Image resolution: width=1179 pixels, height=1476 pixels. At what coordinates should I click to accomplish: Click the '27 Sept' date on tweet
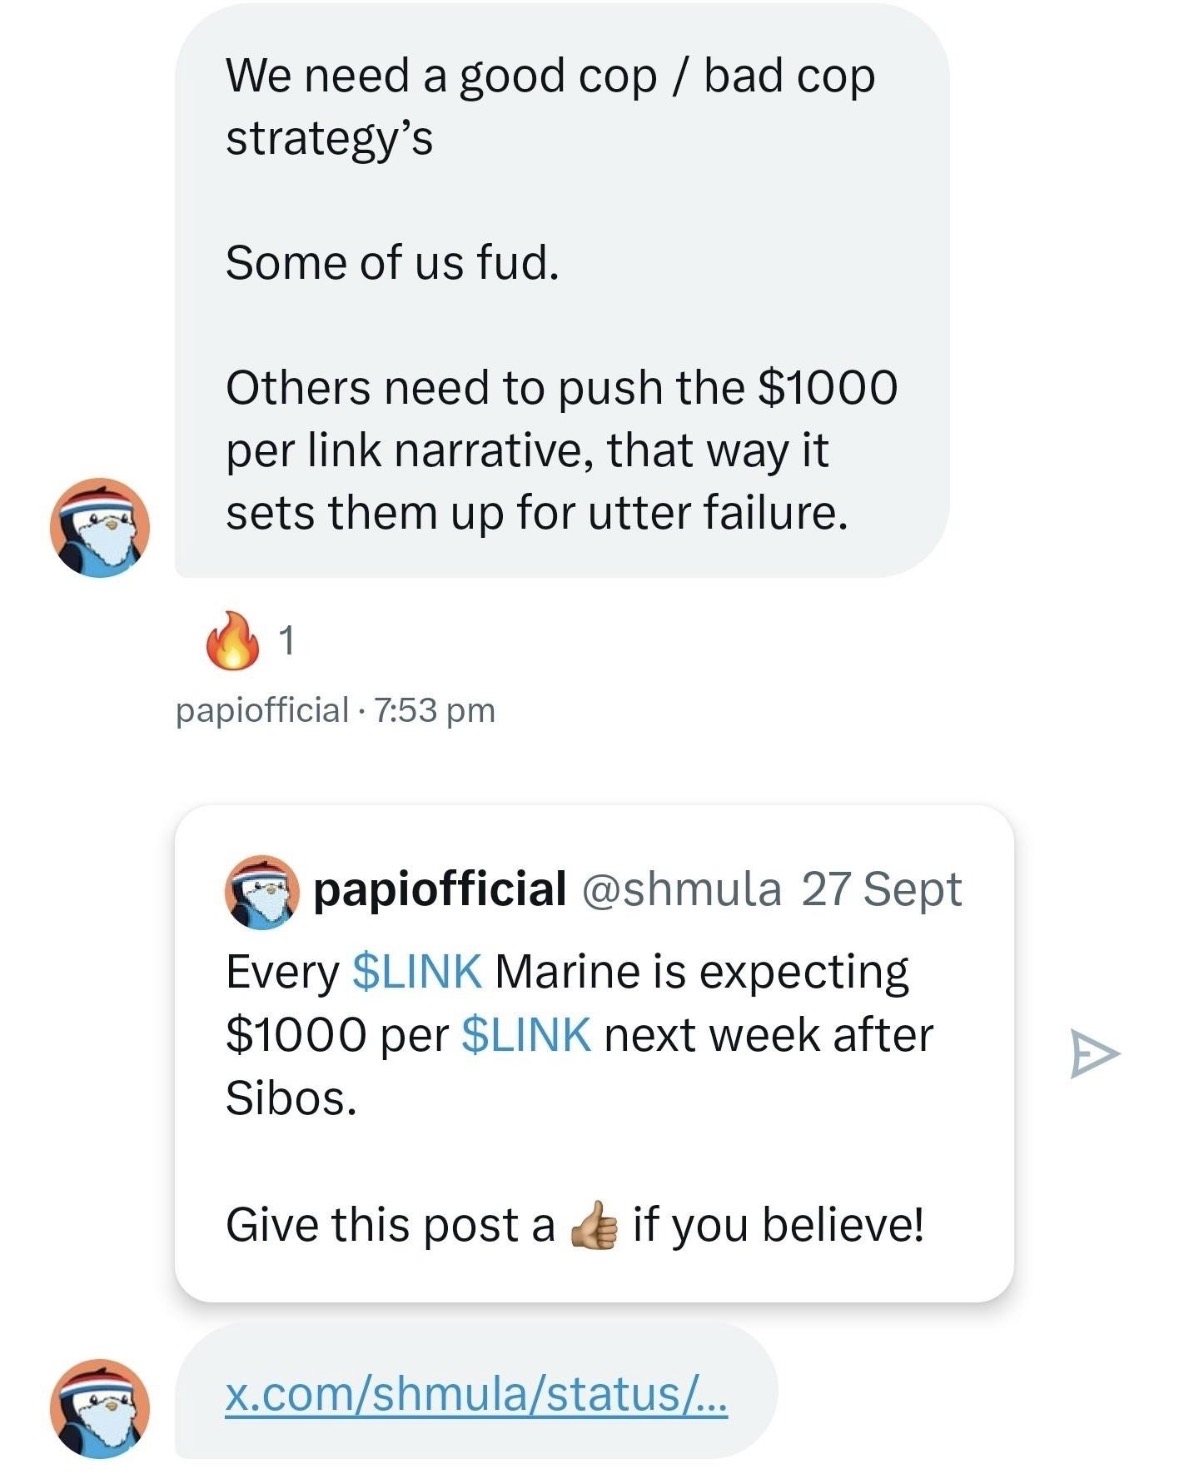point(880,889)
